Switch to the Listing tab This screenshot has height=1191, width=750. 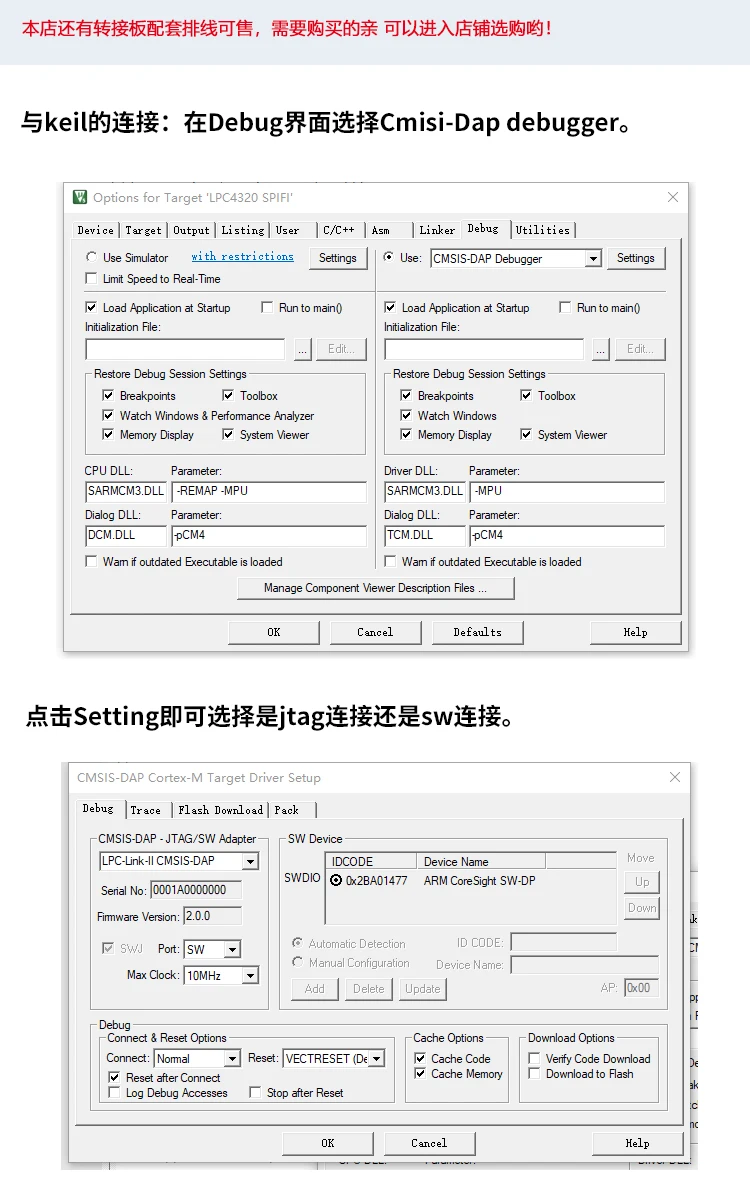coord(242,230)
